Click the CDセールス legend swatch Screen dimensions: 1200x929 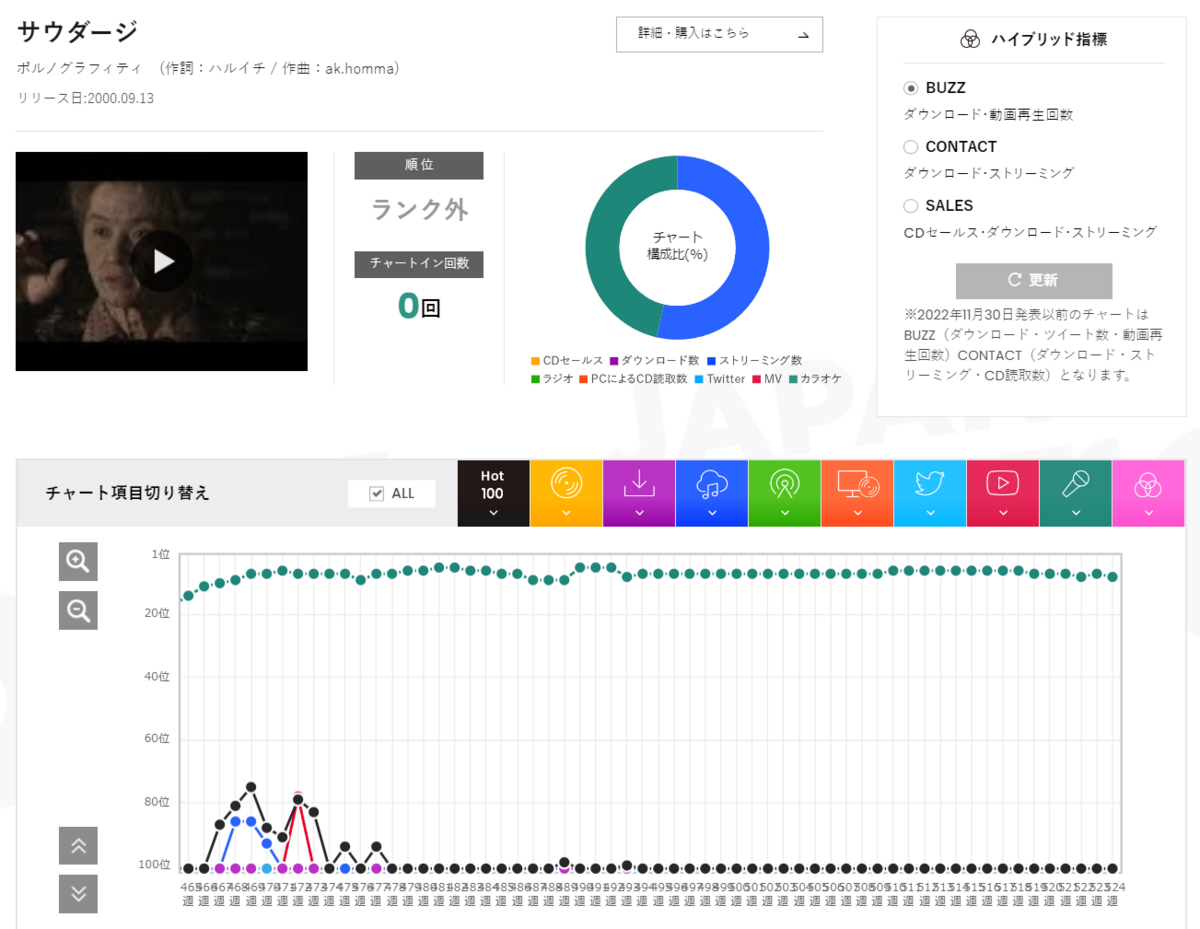[536, 361]
